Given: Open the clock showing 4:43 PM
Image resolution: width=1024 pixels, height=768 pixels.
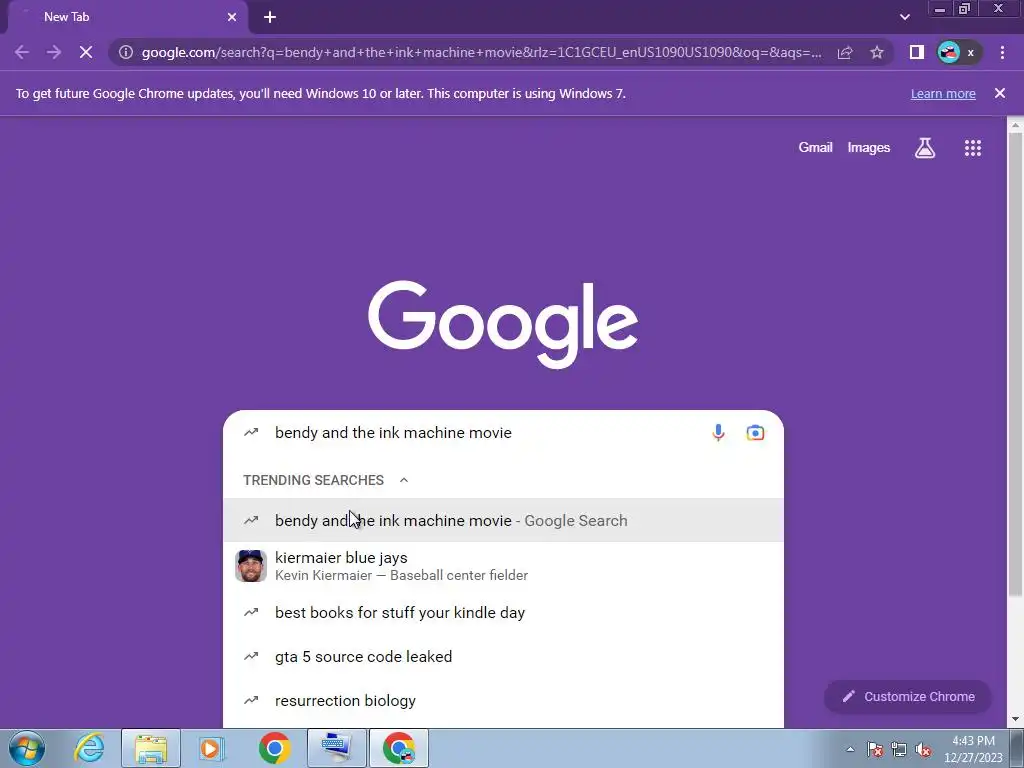Looking at the screenshot, I should (973, 749).
